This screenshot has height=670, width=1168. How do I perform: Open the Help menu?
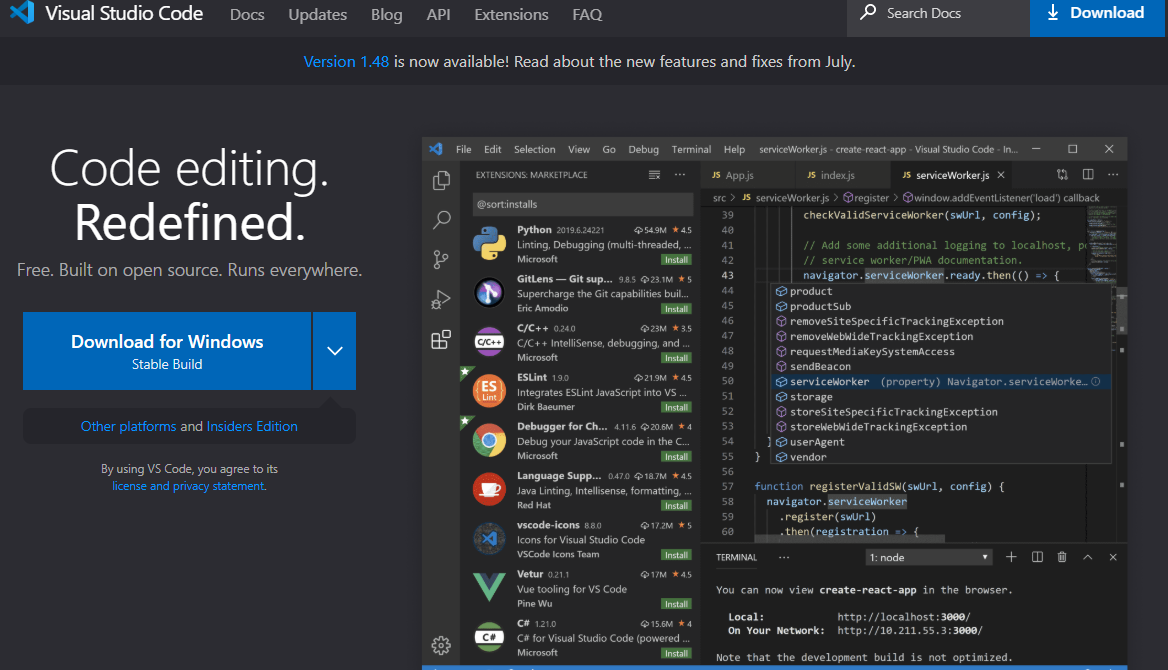(x=734, y=149)
